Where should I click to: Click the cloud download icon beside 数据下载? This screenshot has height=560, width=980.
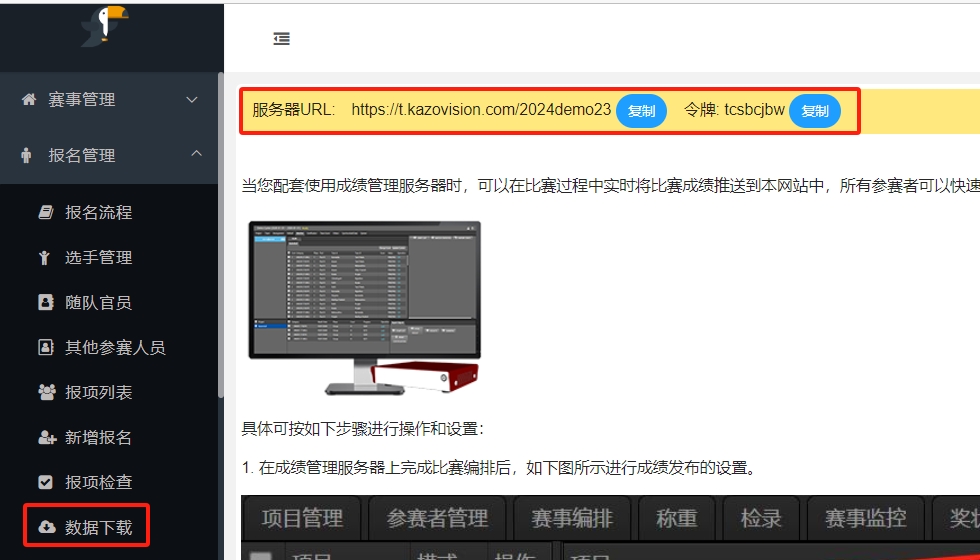(x=46, y=527)
